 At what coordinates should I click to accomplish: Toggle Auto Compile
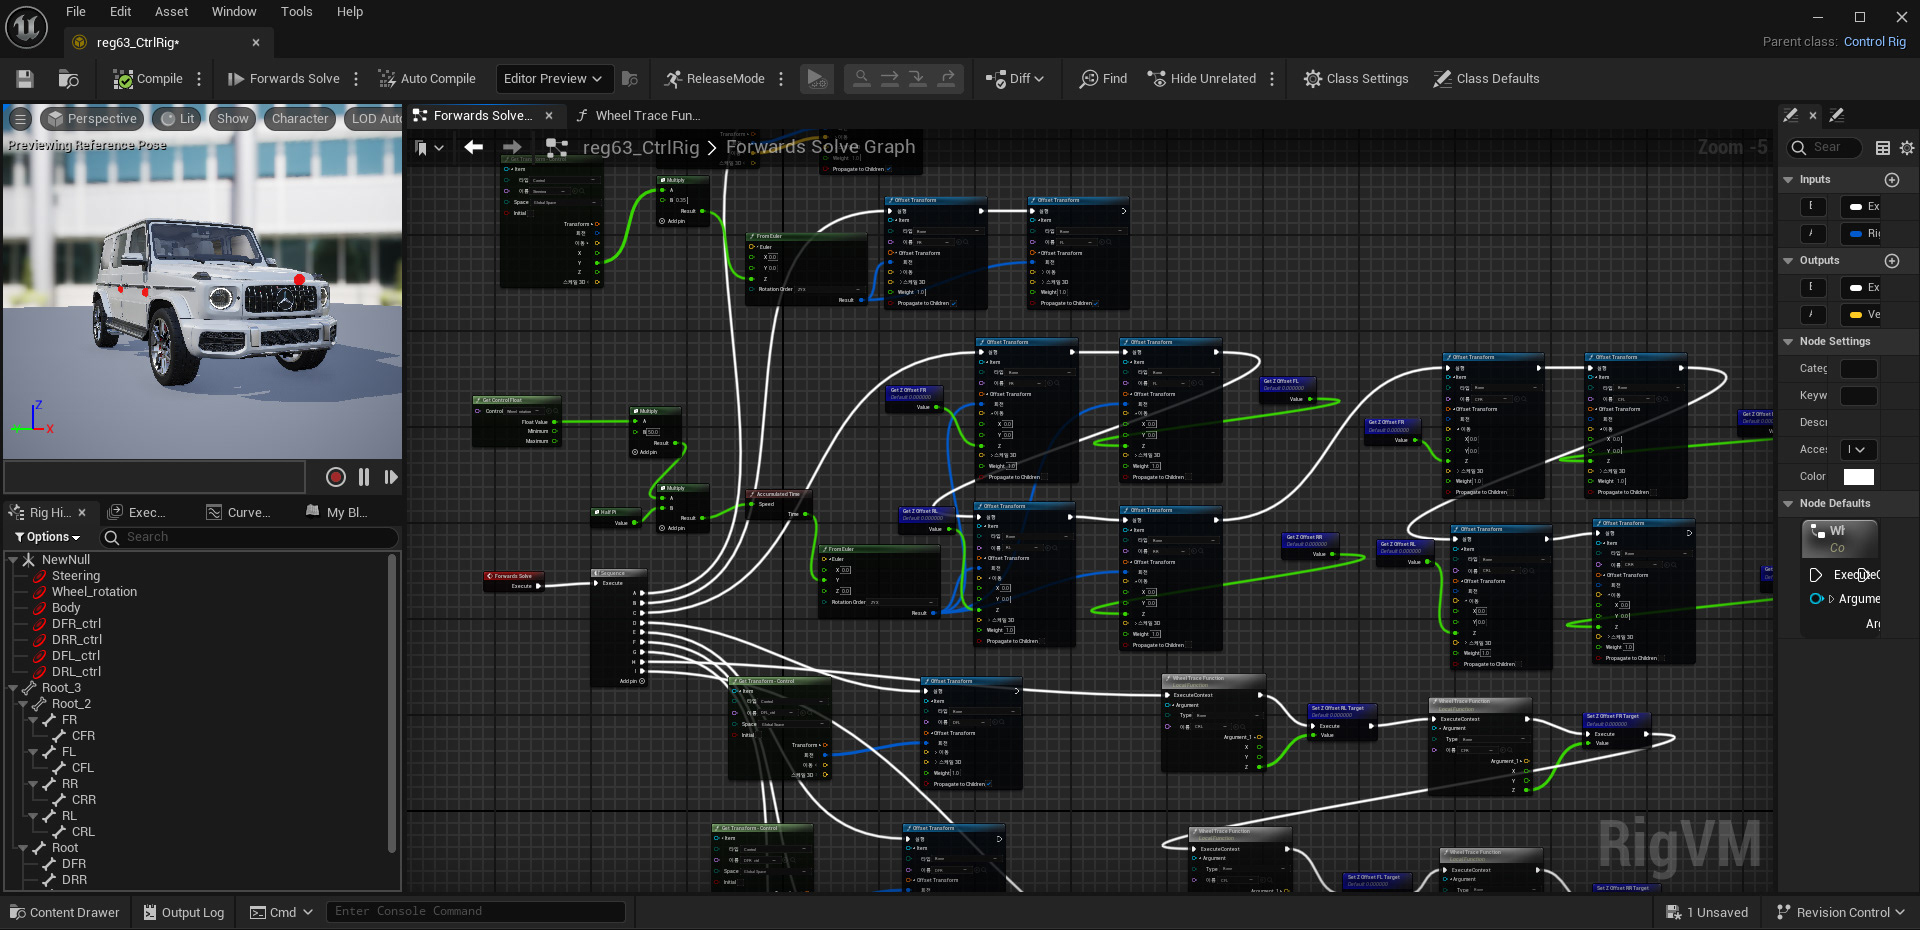tap(427, 79)
